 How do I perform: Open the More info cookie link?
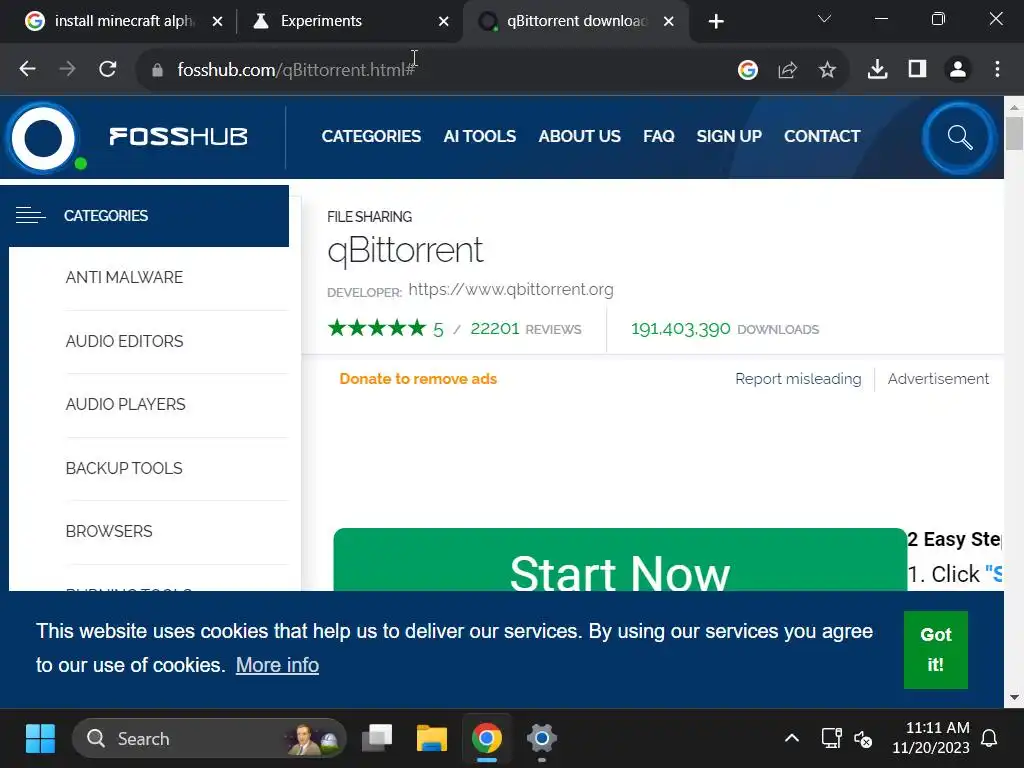tap(277, 665)
